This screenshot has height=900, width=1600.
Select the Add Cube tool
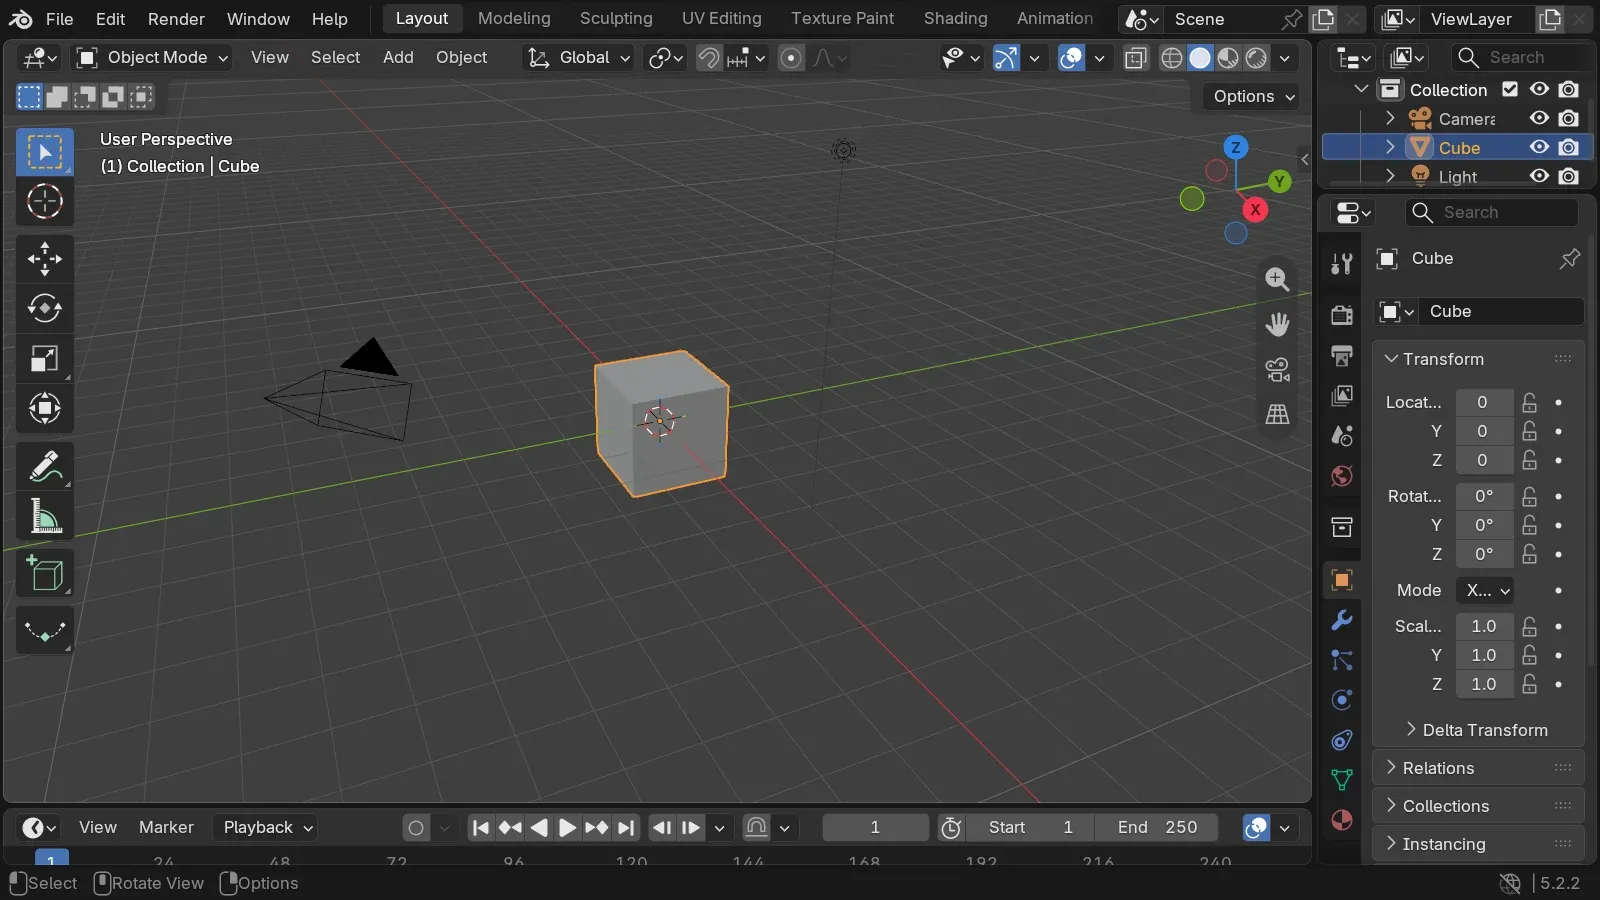(44, 574)
